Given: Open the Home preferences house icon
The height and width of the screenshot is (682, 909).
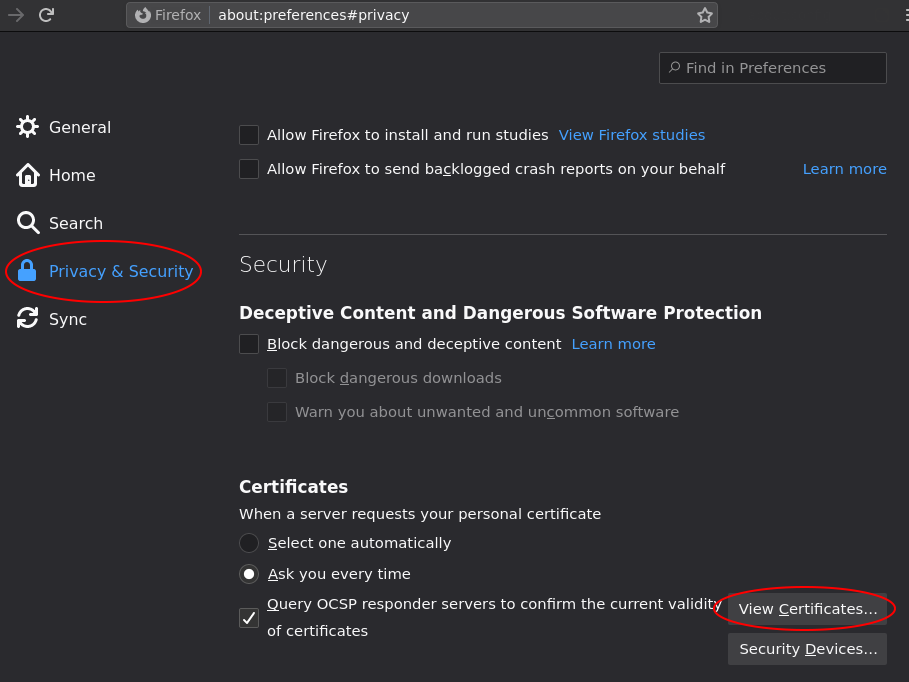Looking at the screenshot, I should pyautogui.click(x=27, y=175).
